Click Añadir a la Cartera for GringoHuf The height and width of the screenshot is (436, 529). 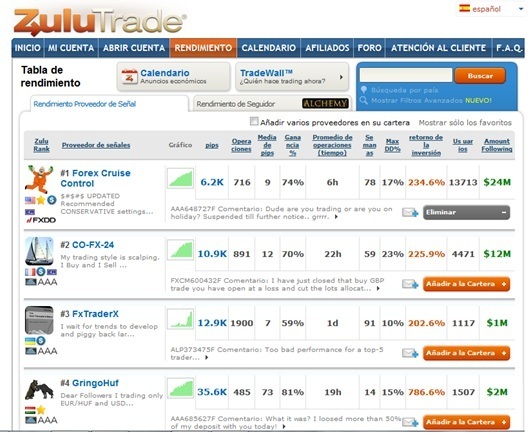pos(466,422)
